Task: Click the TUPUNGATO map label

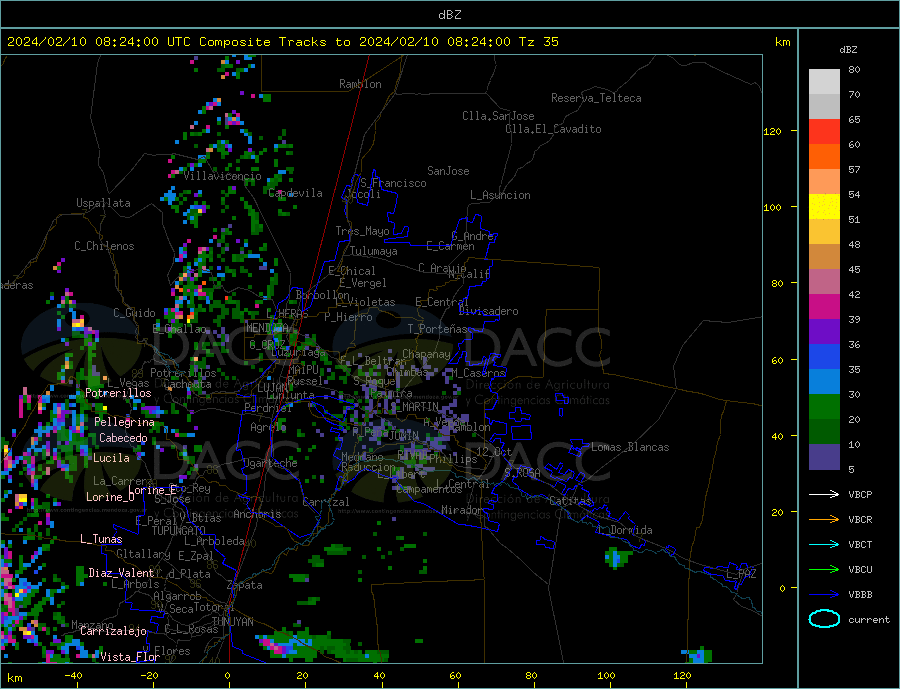Action: pyautogui.click(x=179, y=531)
